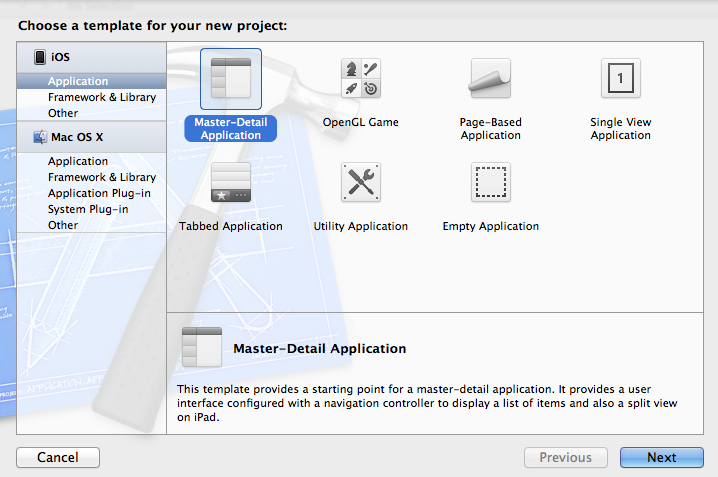Click the Cancel button
718x477 pixels.
[x=58, y=457]
